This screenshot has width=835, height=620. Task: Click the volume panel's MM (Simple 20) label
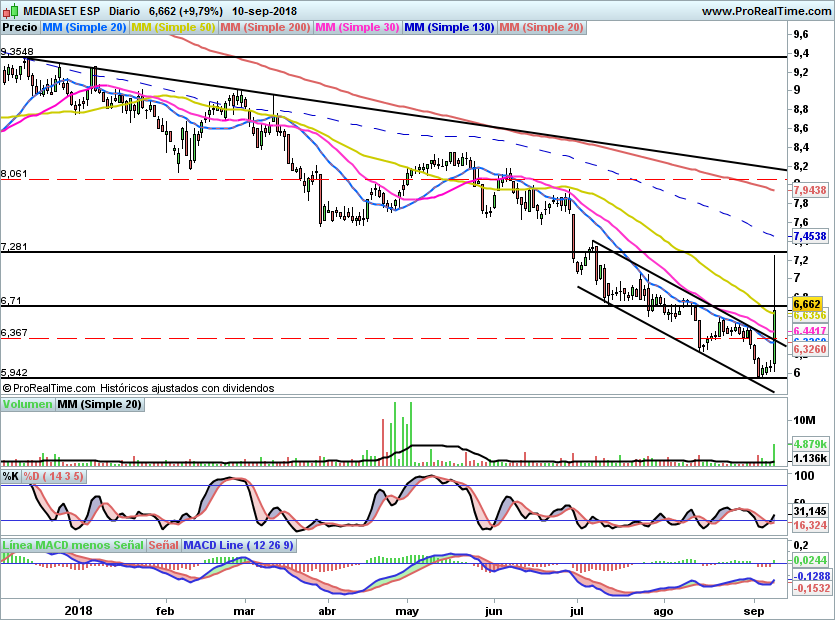point(99,405)
